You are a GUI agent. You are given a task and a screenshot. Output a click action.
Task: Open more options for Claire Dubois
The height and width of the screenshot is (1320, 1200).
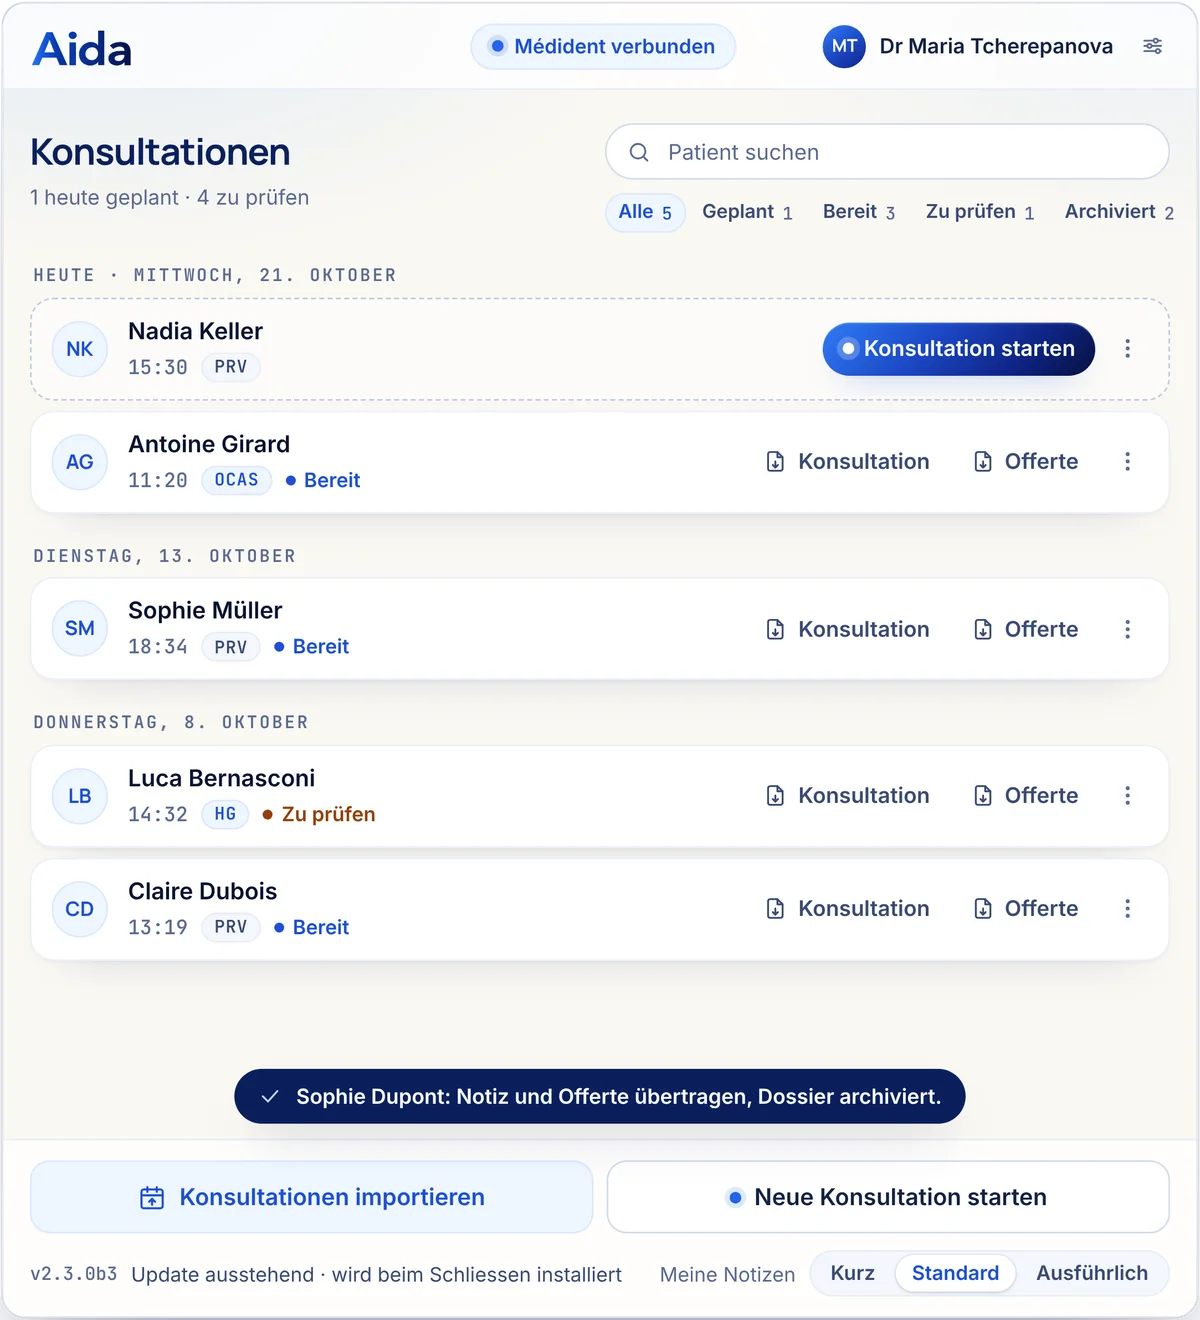[x=1127, y=909]
